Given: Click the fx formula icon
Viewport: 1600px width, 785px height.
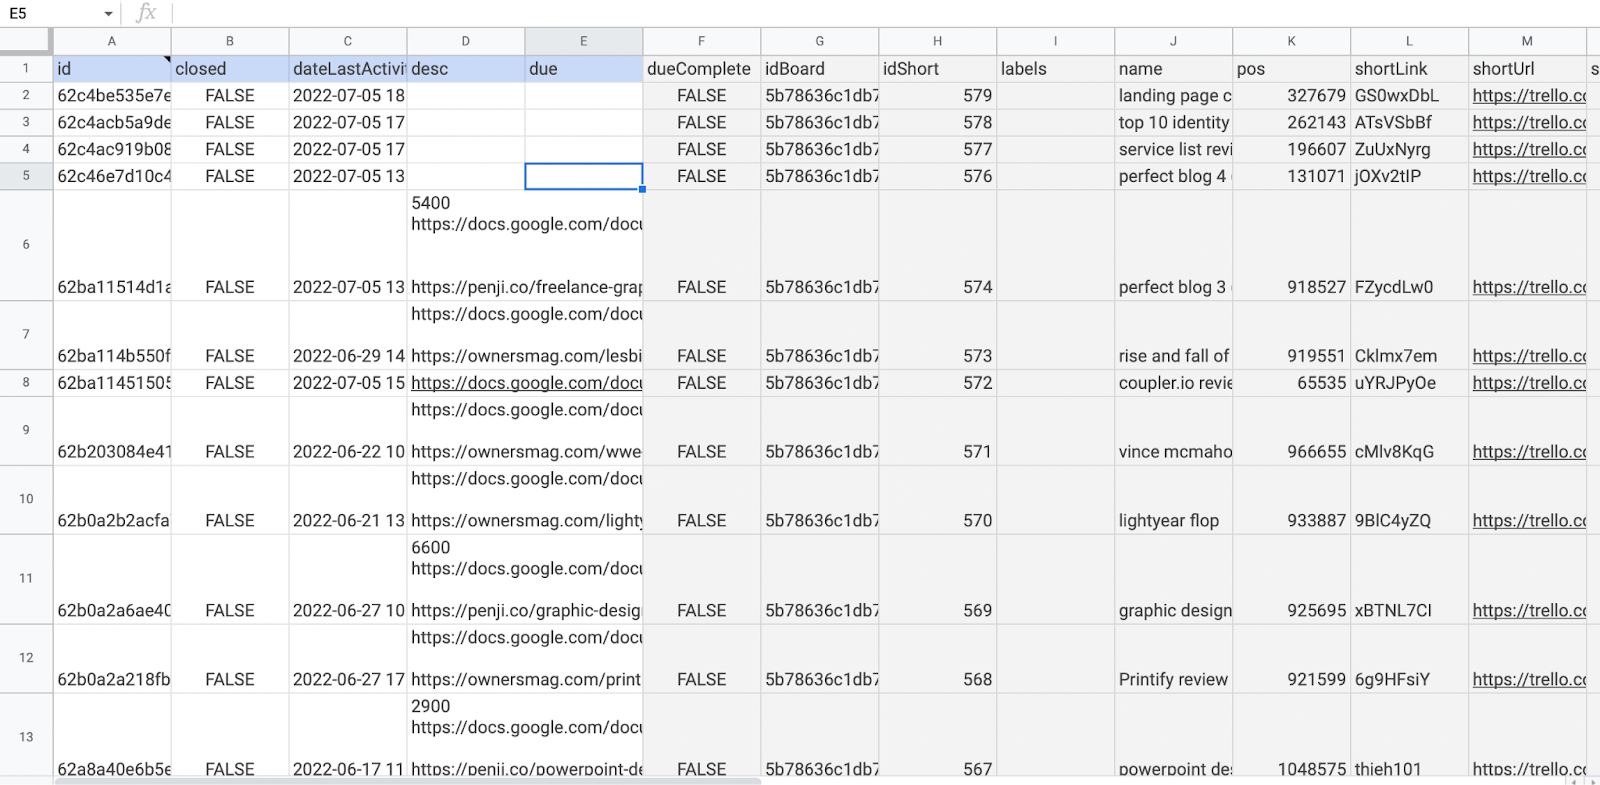Looking at the screenshot, I should (x=146, y=13).
